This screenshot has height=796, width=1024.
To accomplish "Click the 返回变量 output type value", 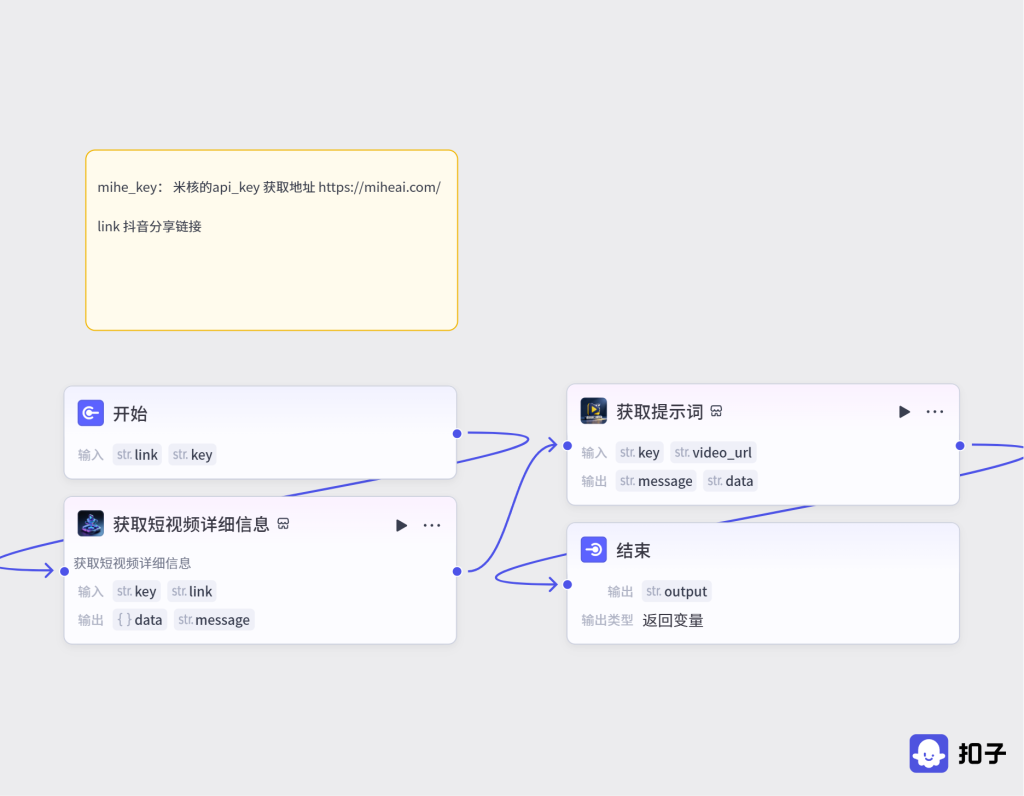I will (673, 620).
